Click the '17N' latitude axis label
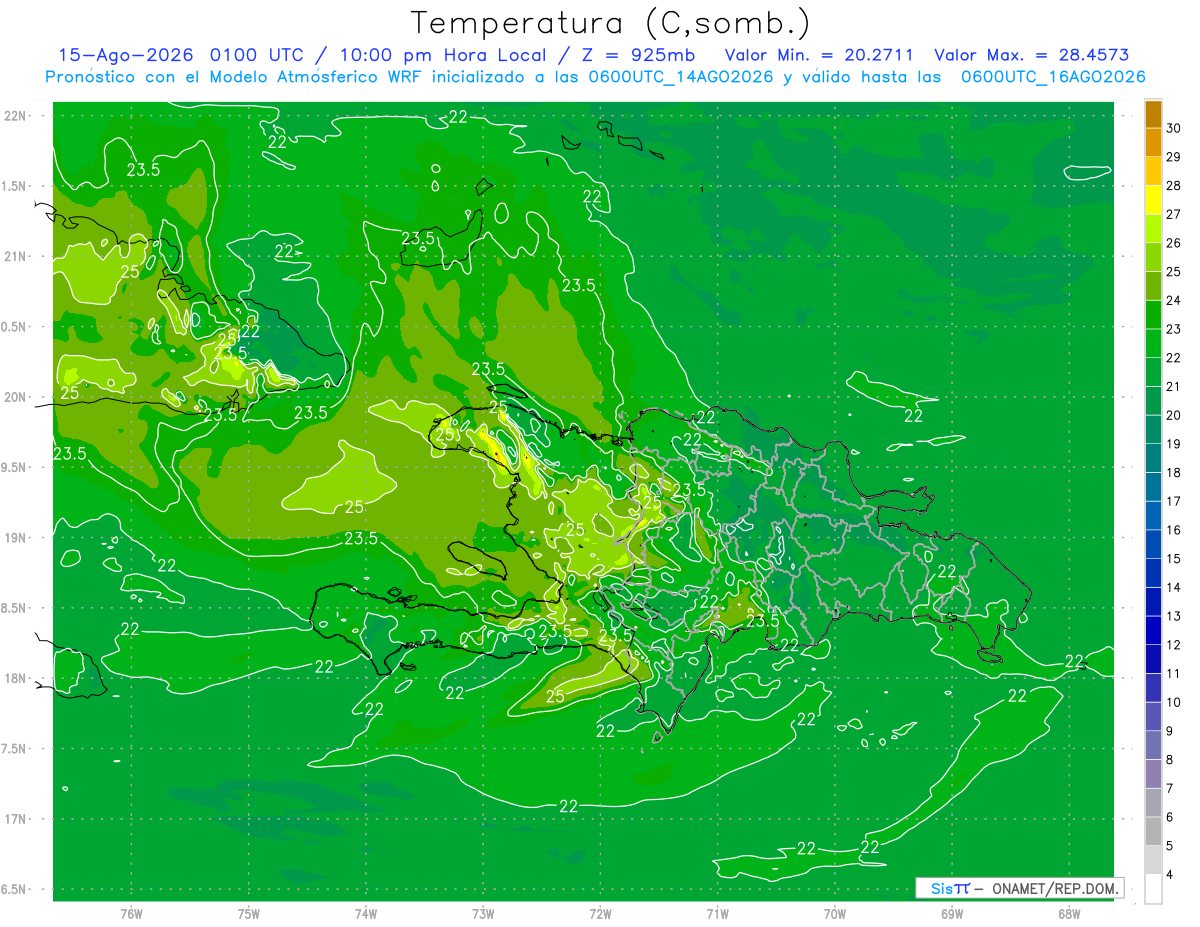The height and width of the screenshot is (927, 1200). point(16,819)
